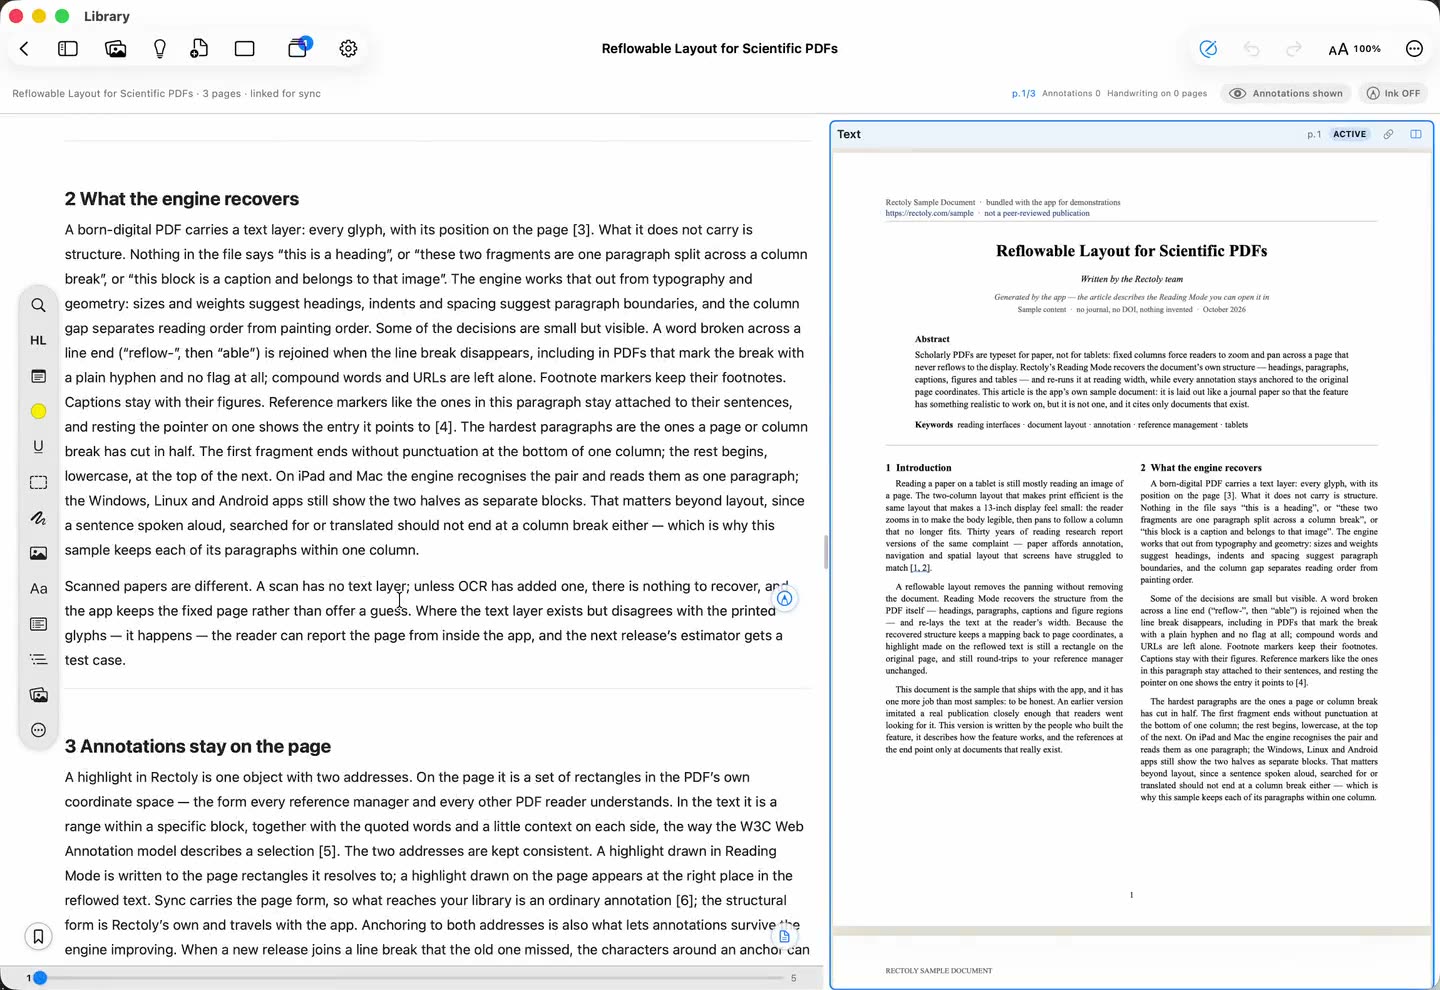Select the dashed rectangle selection tool
Image resolution: width=1440 pixels, height=990 pixels.
[38, 482]
